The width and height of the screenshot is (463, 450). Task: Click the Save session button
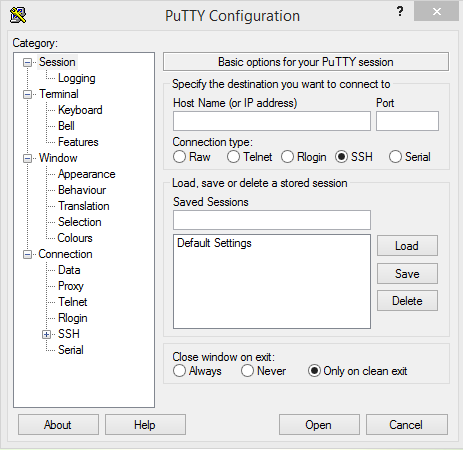point(407,274)
